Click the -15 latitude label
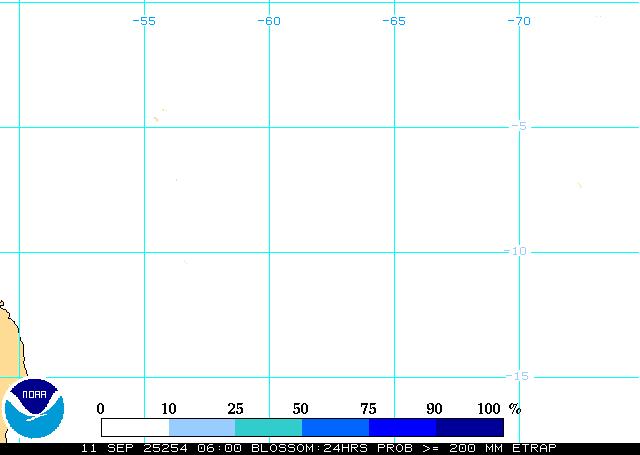Image resolution: width=640 pixels, height=455 pixels. pos(516,376)
